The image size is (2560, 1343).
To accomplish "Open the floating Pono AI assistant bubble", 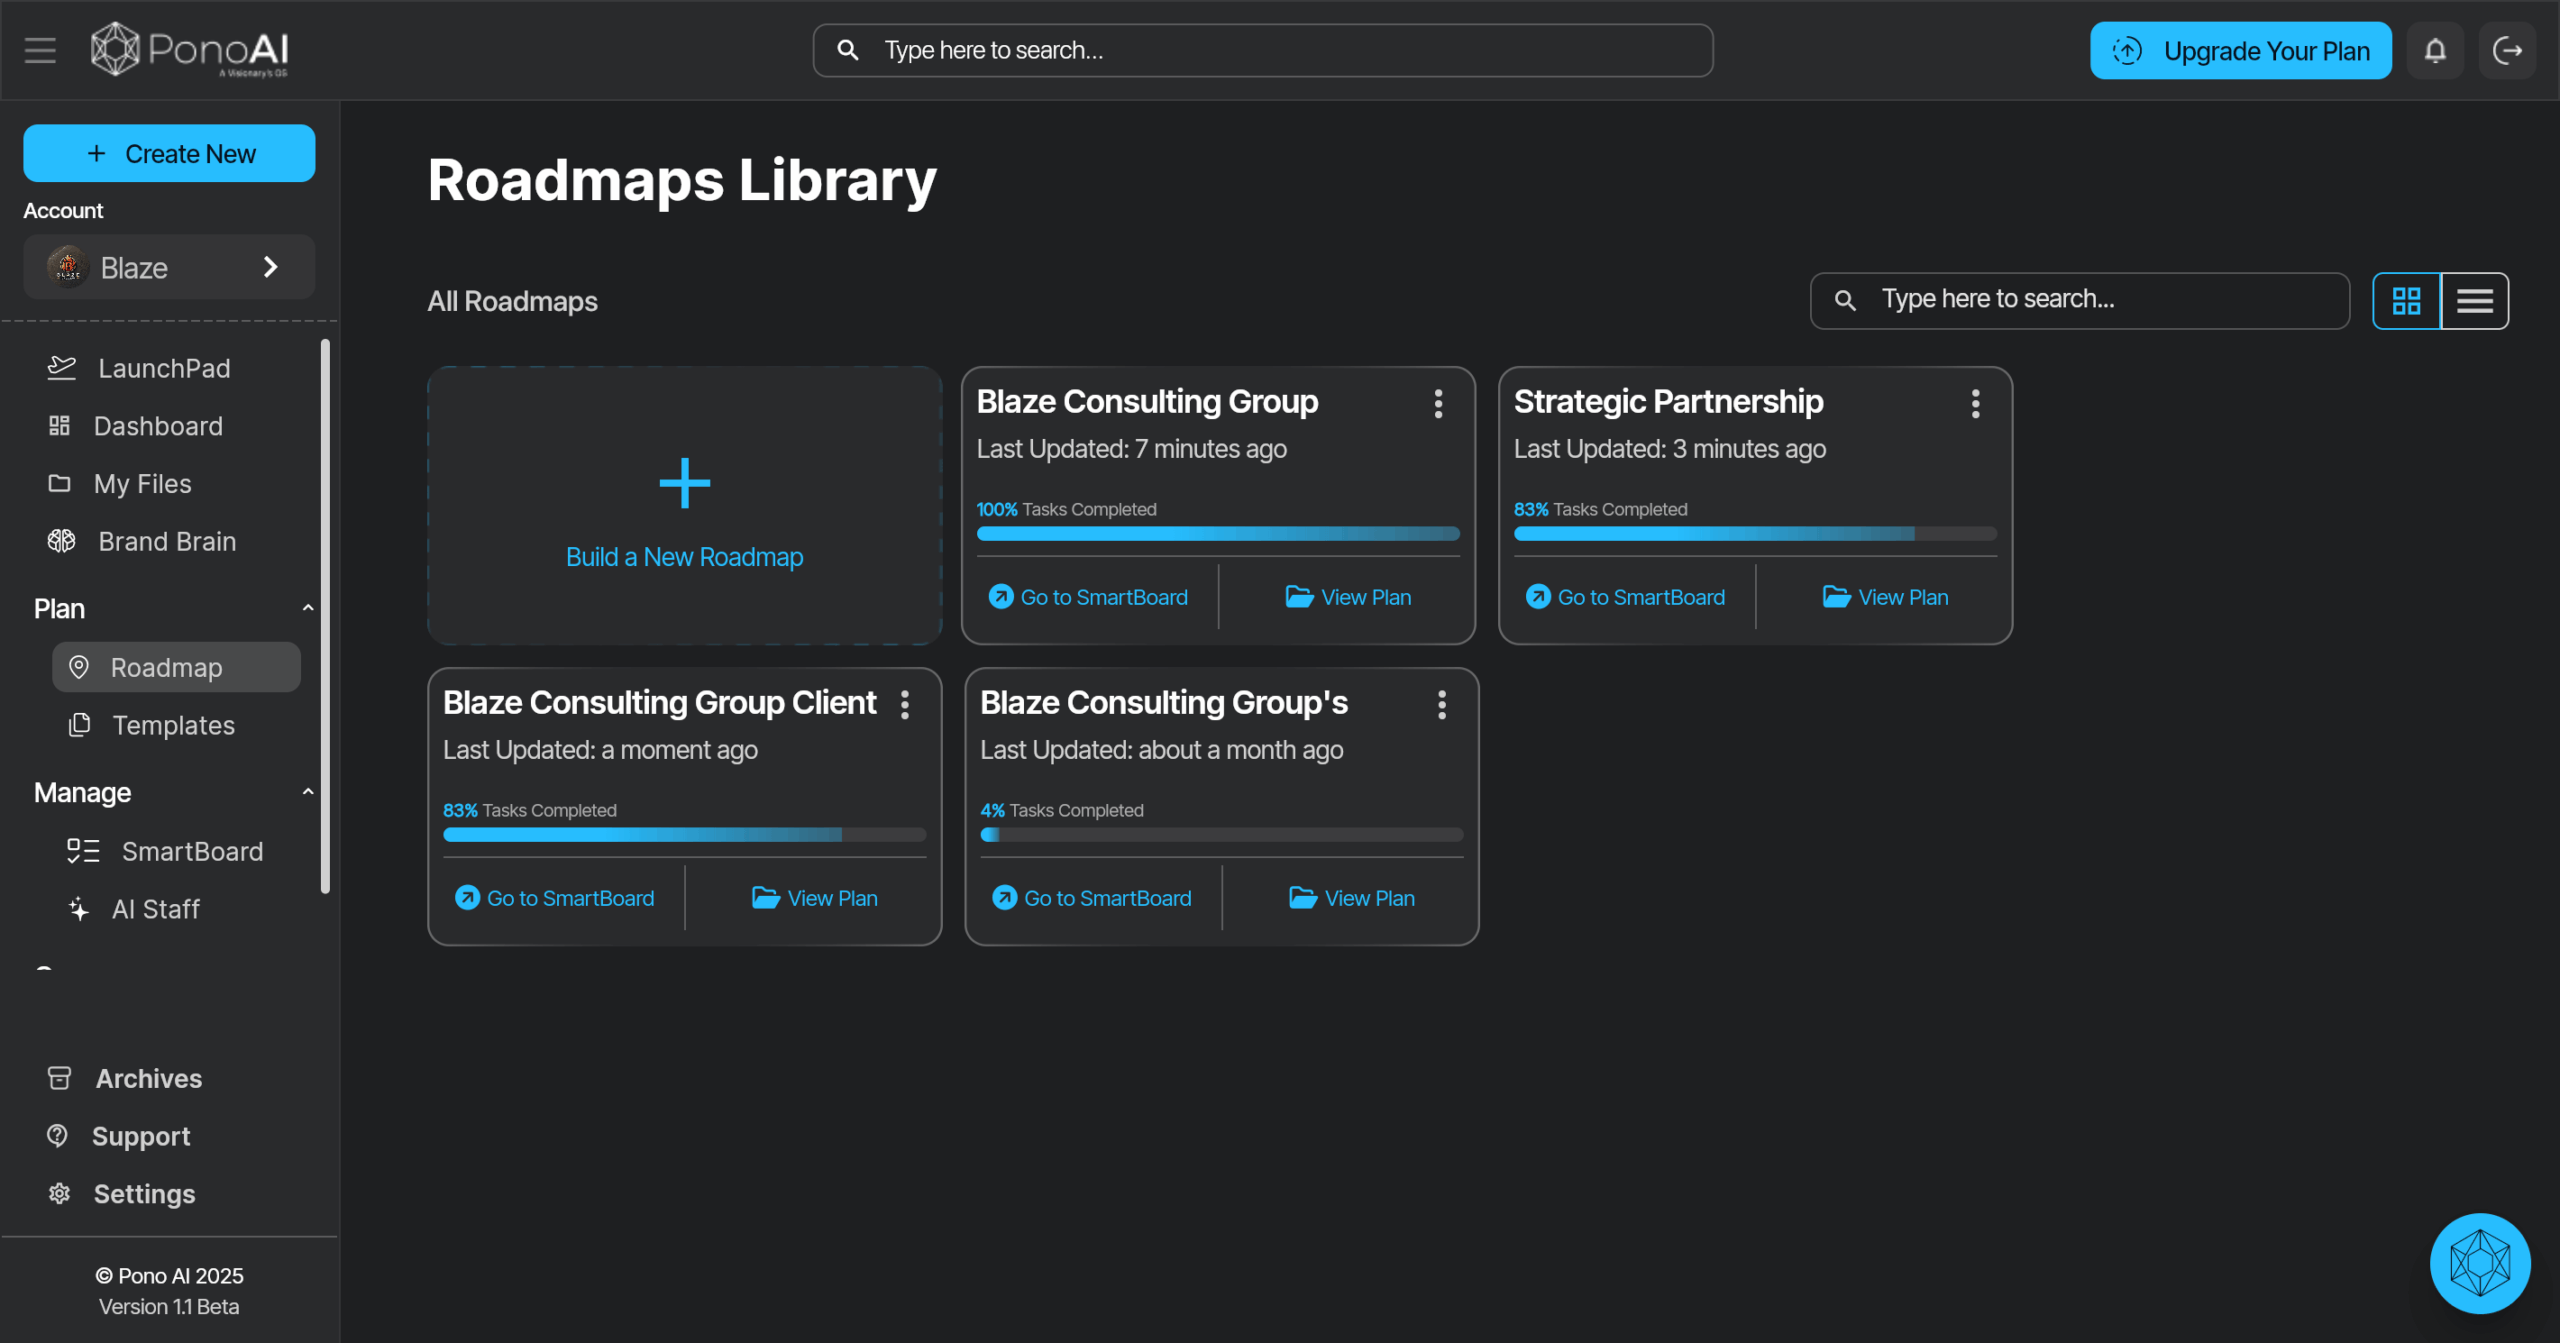I will tap(2479, 1262).
